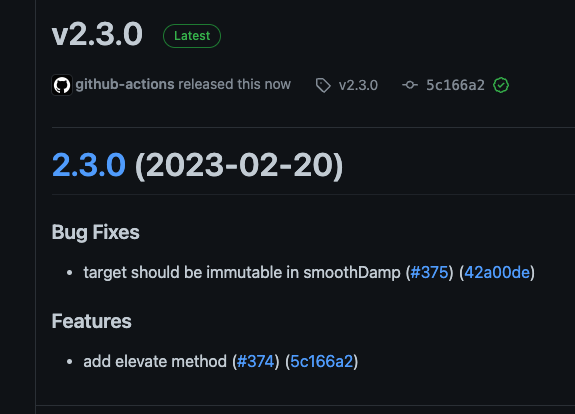Open the v2.3.0 release title
This screenshot has width=575, height=414.
pyautogui.click(x=97, y=34)
